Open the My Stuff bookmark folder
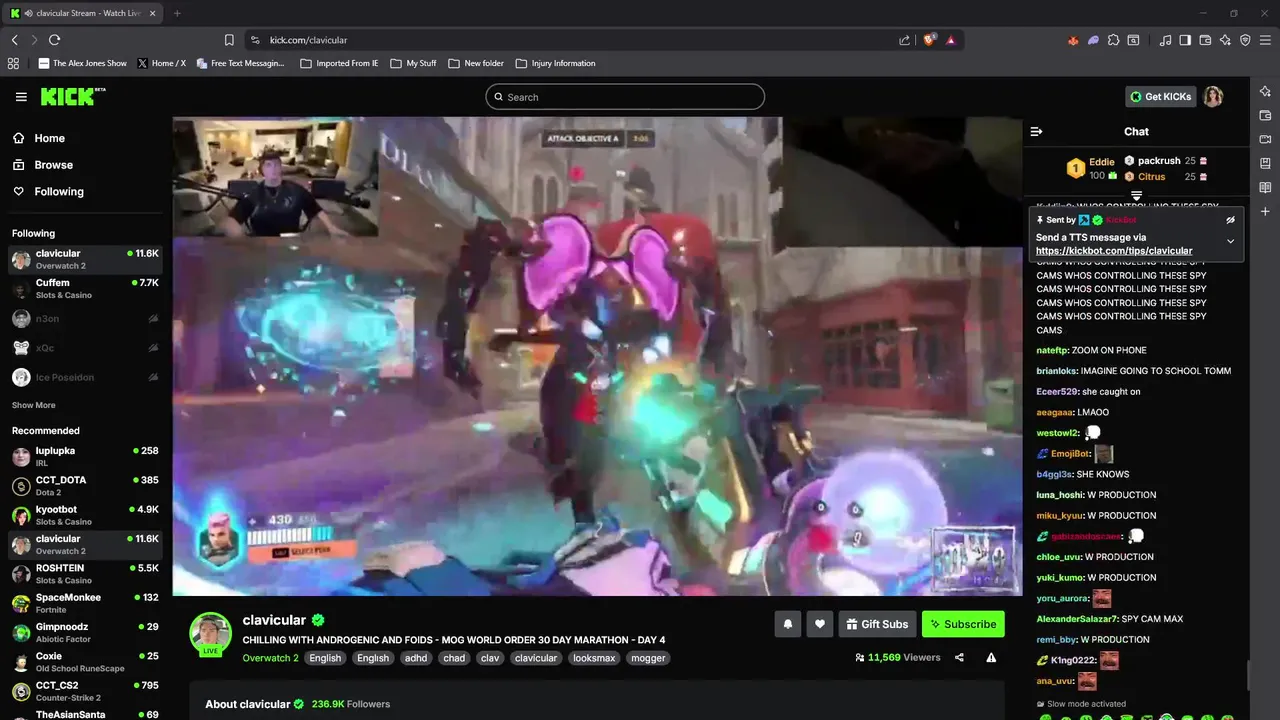The image size is (1280, 720). 413,63
